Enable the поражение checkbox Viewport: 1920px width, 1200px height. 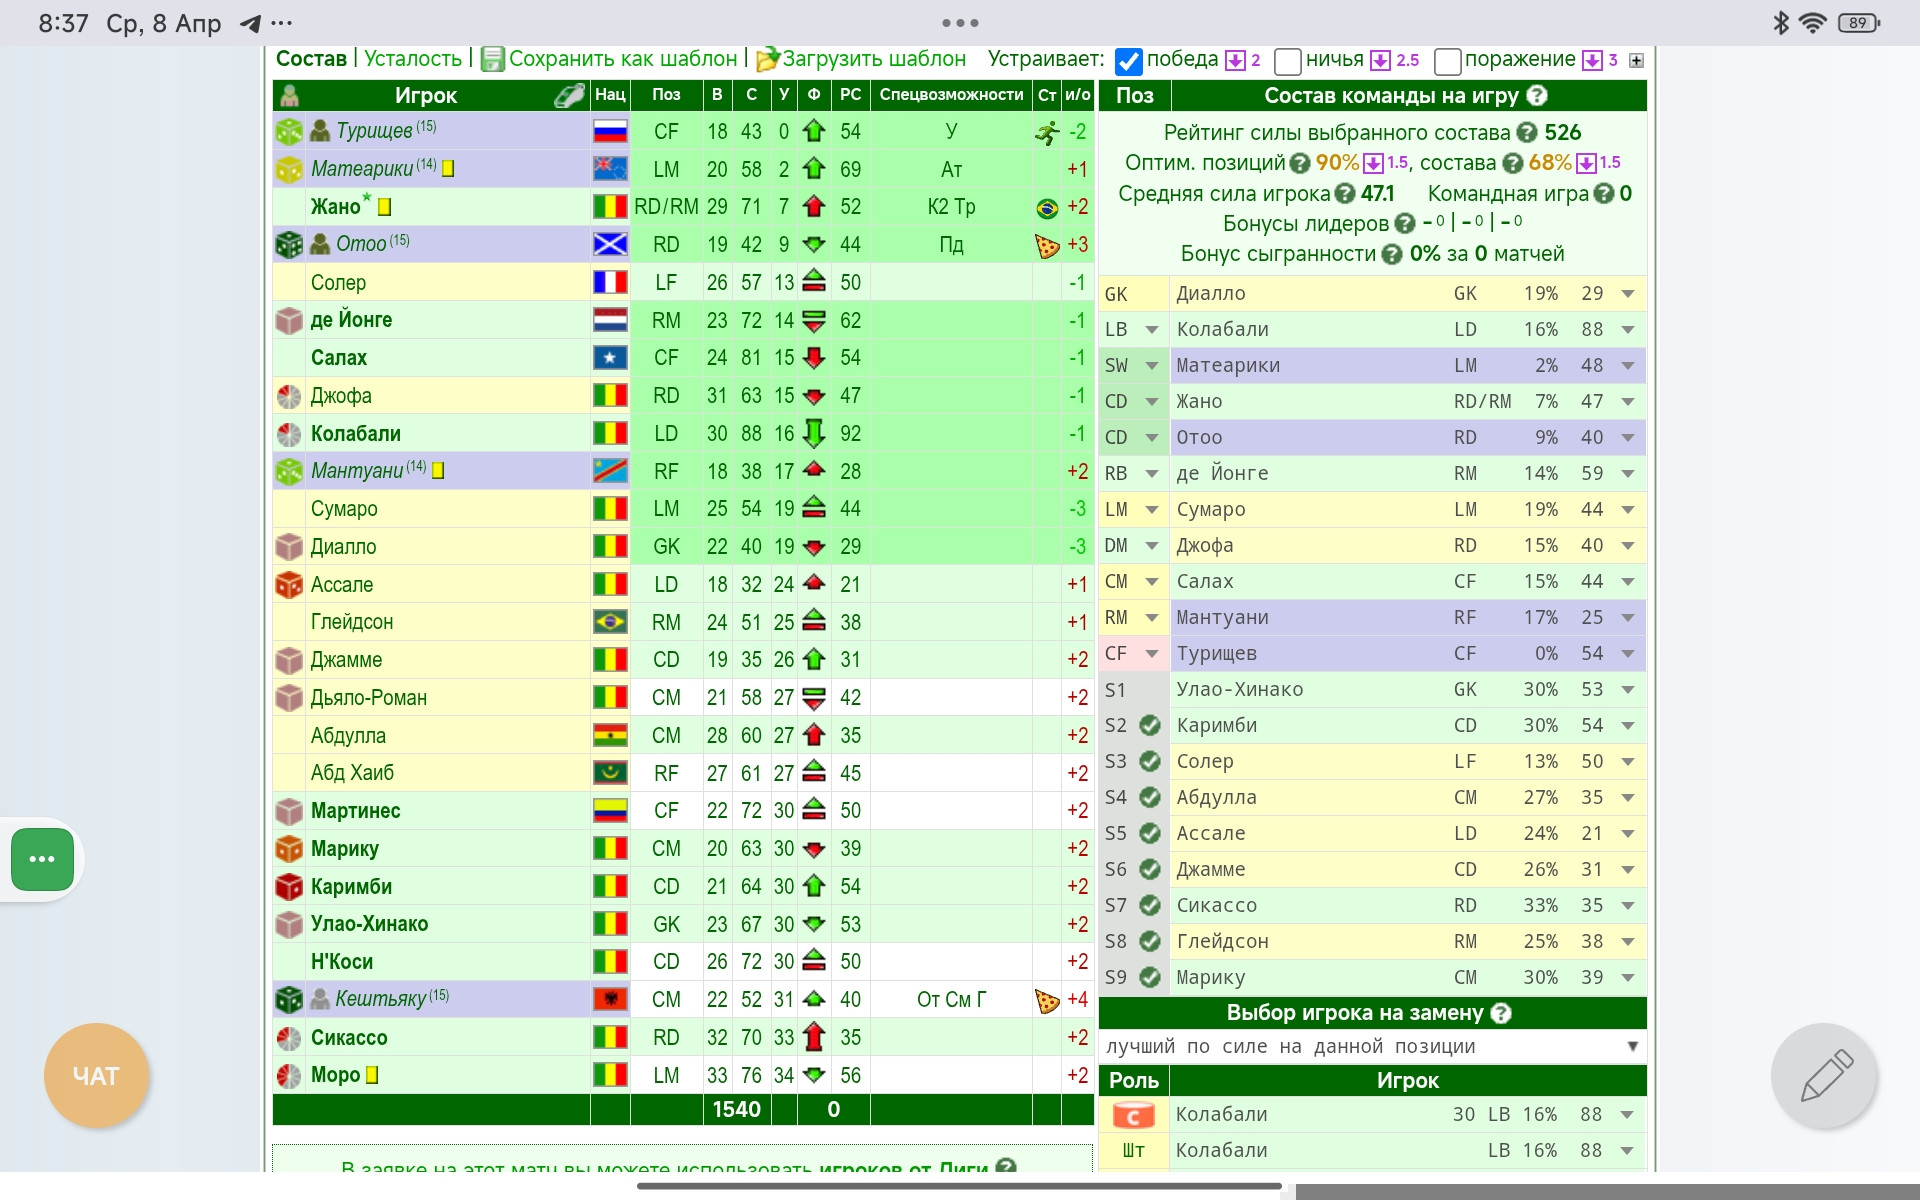(1447, 62)
